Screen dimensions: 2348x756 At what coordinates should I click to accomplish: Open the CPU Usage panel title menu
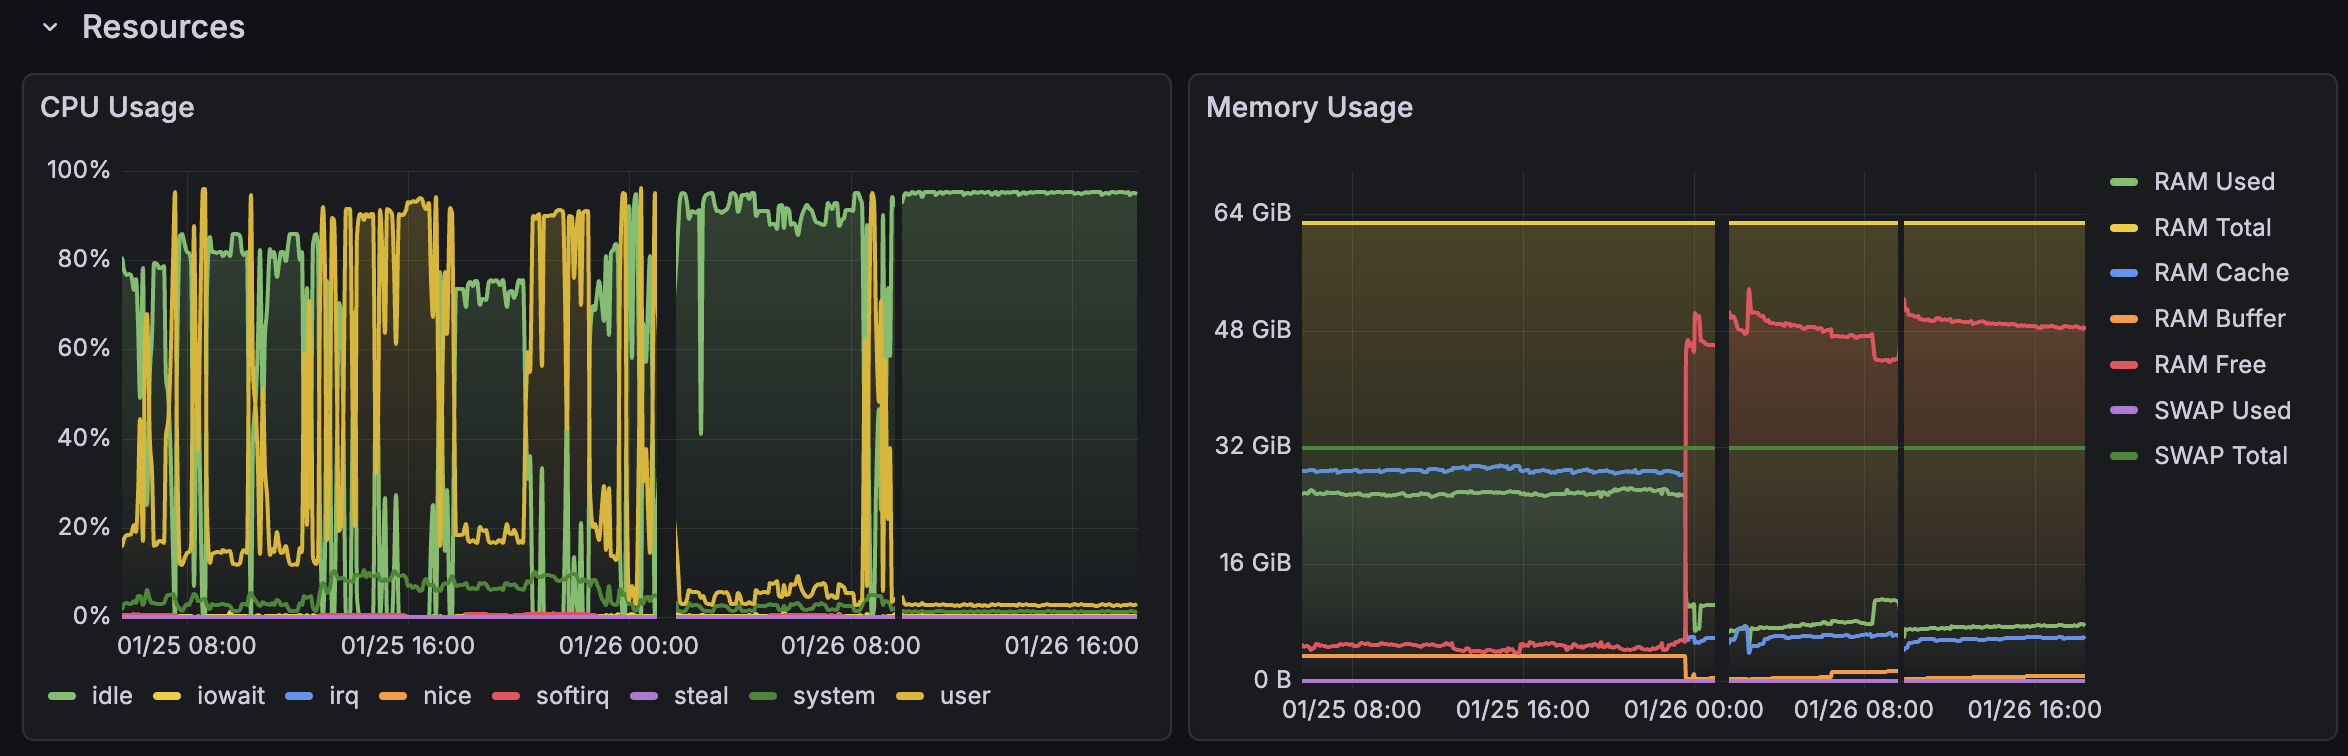pos(117,107)
